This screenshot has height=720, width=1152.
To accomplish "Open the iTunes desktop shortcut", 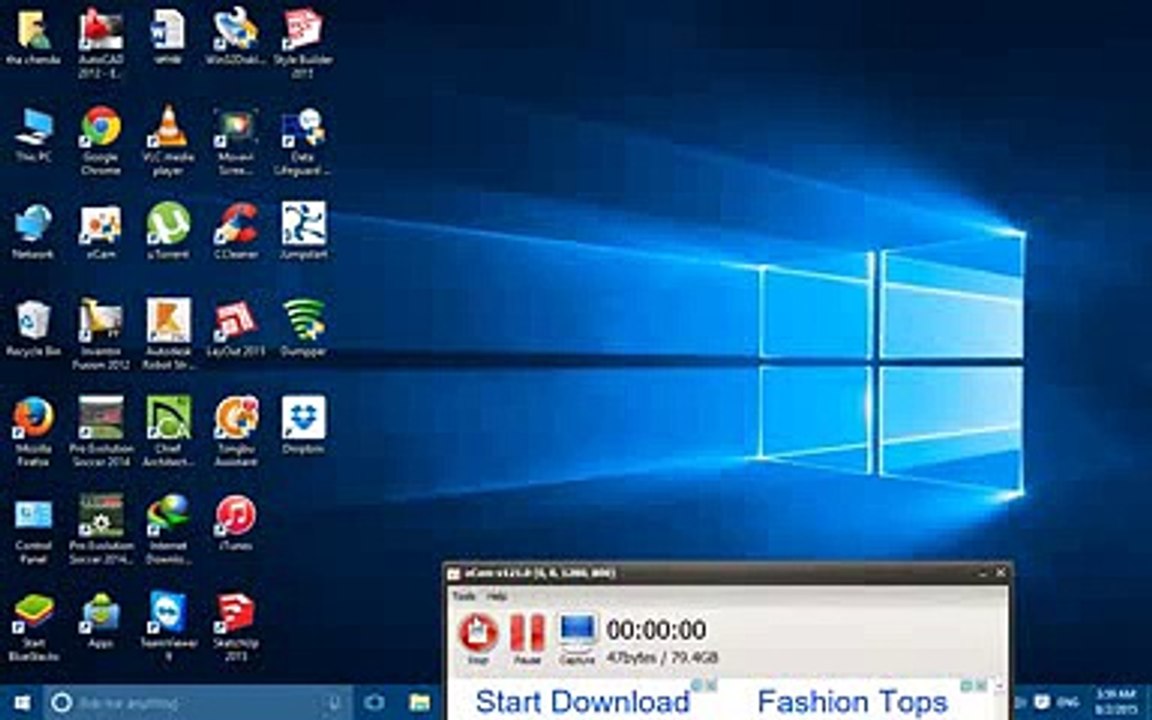I will pyautogui.click(x=235, y=523).
